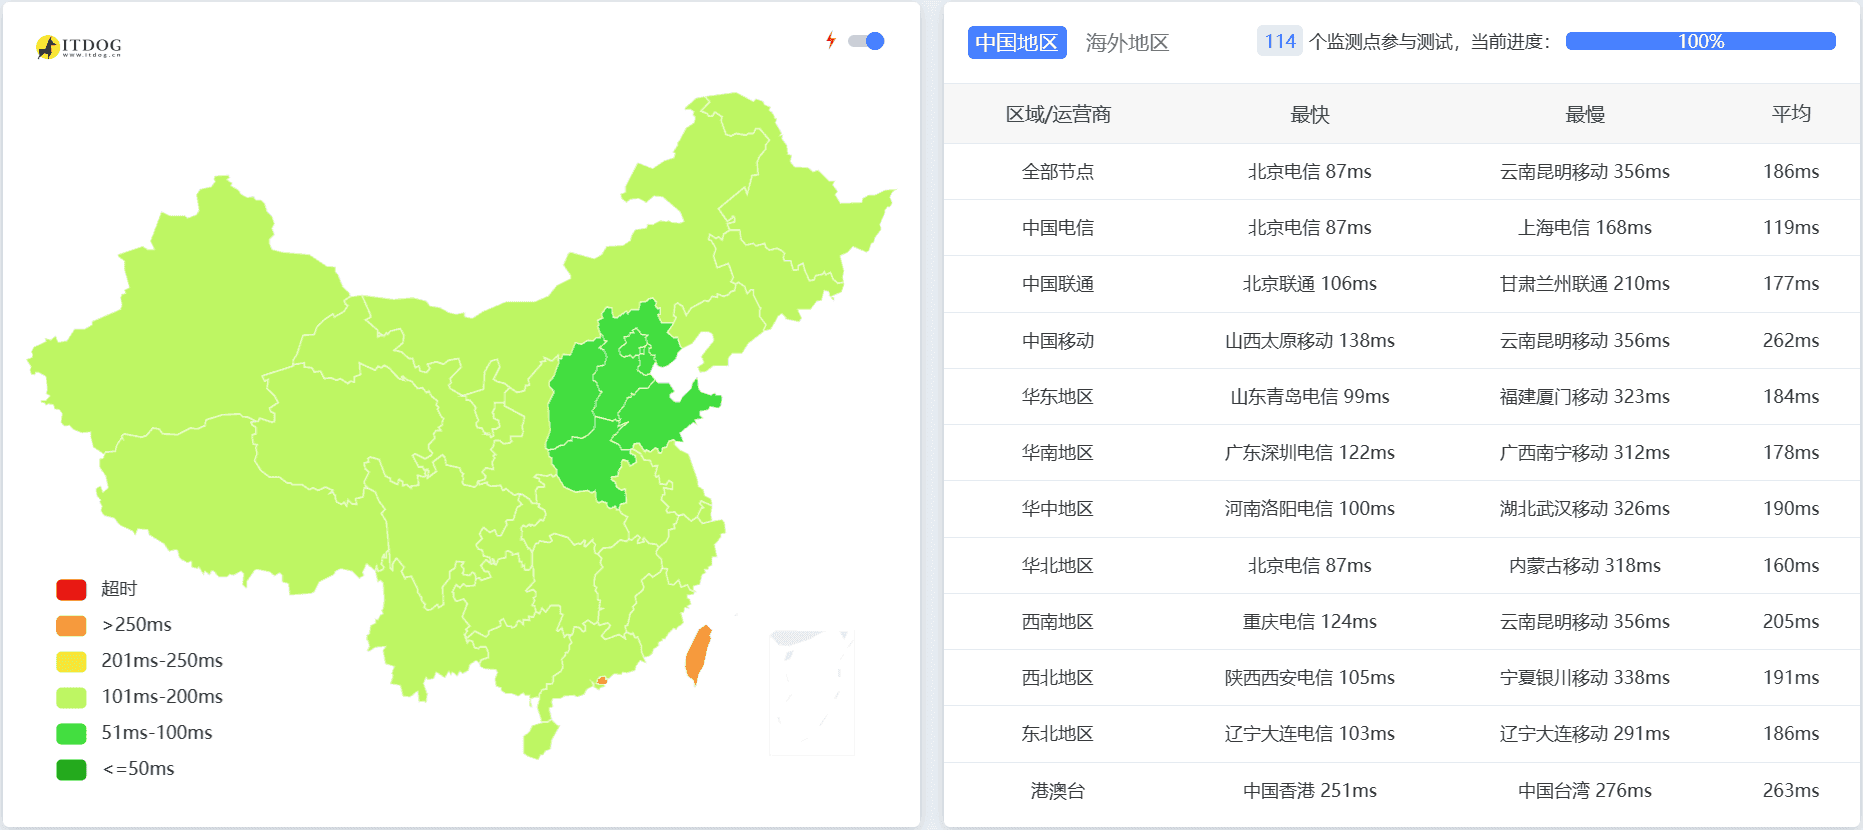Click the 100% progress bar
The image size is (1863, 830).
click(x=1699, y=41)
